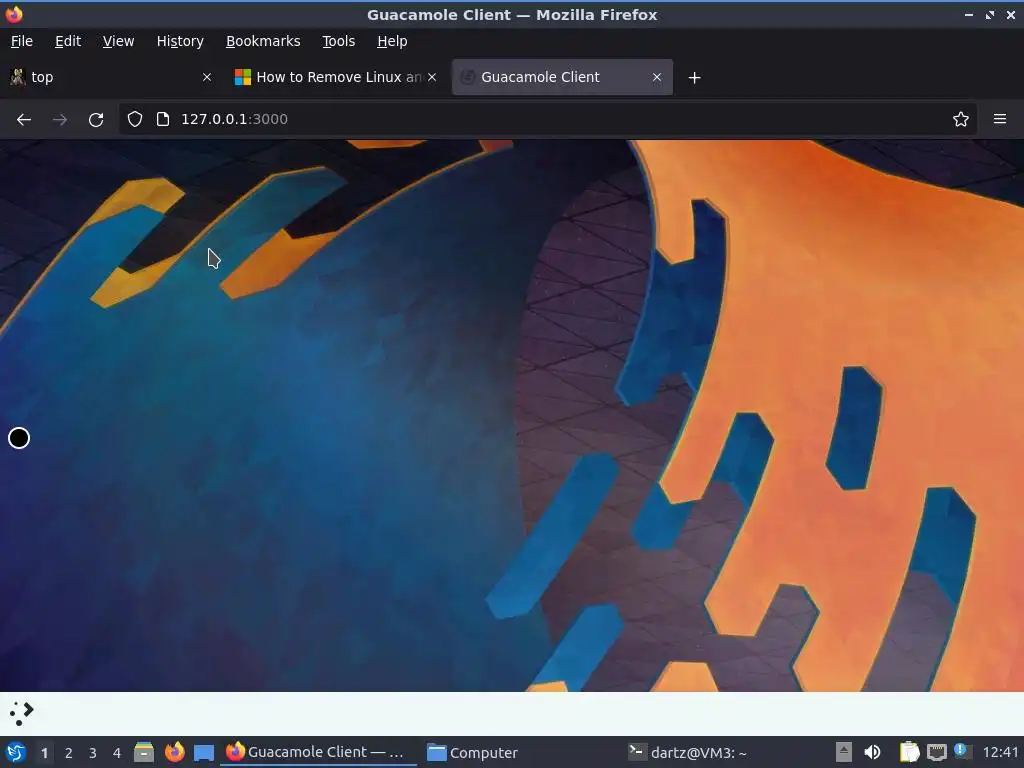
Task: Show site information page icon
Action: pyautogui.click(x=163, y=119)
